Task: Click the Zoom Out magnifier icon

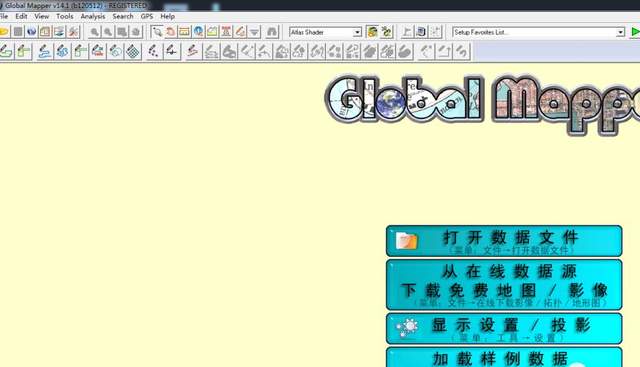Action: pyautogui.click(x=108, y=32)
